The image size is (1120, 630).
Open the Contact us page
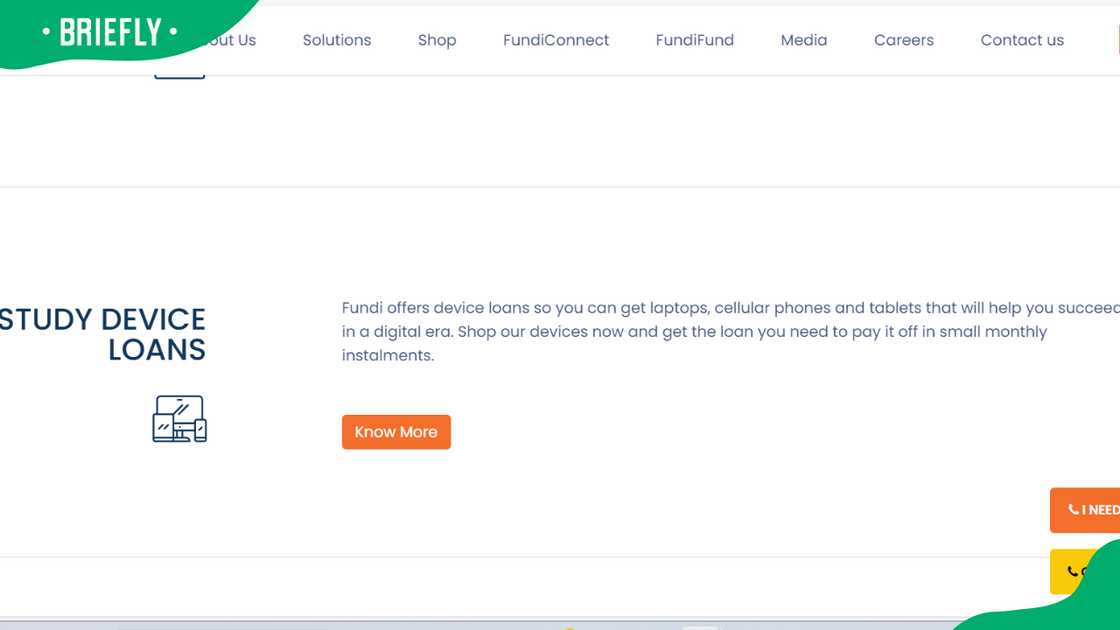pos(1021,40)
